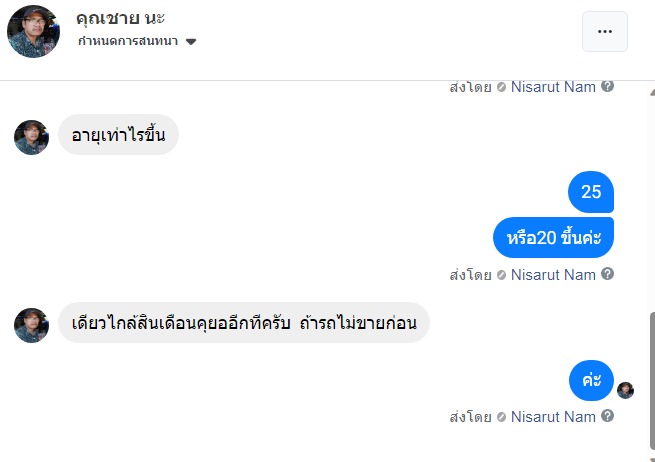Image resolution: width=655 pixels, height=462 pixels.
Task: Click the profile picture in the chat header
Action: coord(33,31)
